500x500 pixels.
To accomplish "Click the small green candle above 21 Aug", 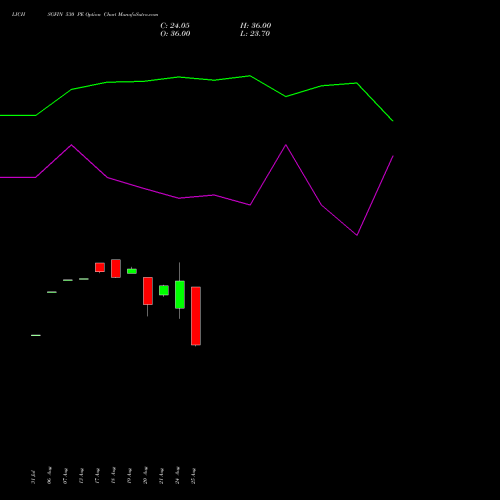I will tap(164, 290).
